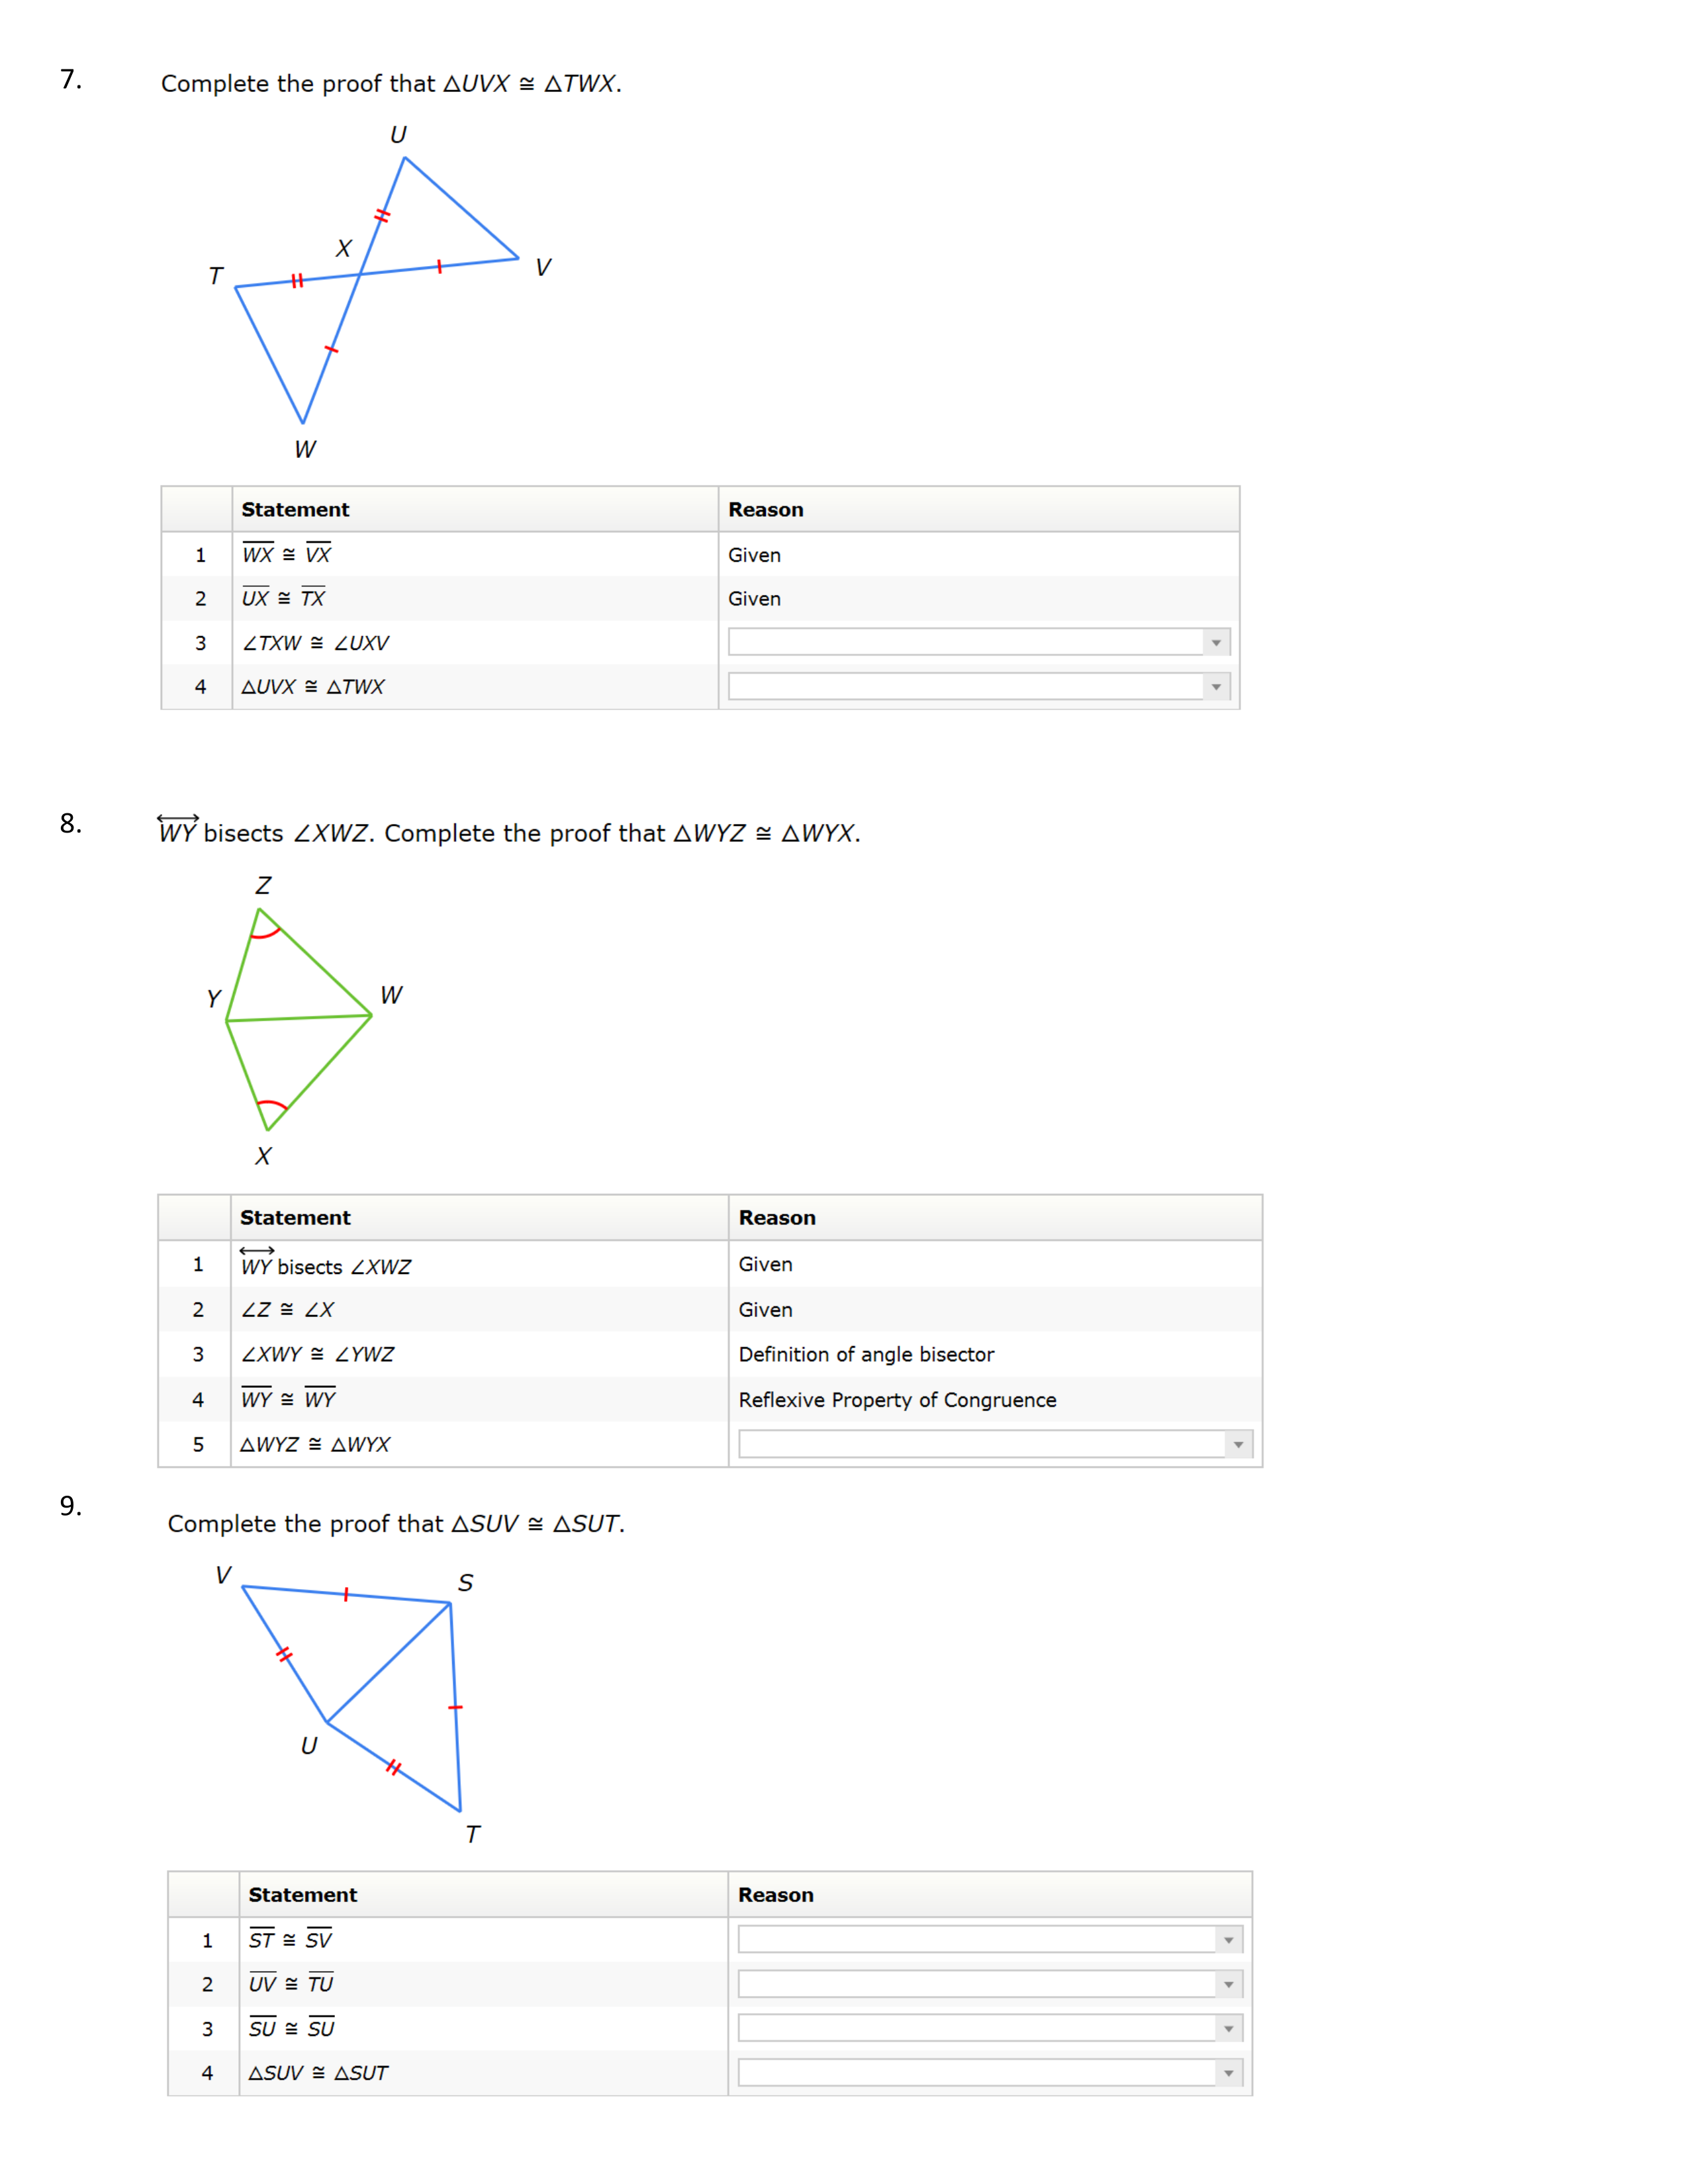This screenshot has width=1688, height=2184.
Task: Expand reason dropdown for UV ≅ TU
Action: pyautogui.click(x=989, y=1984)
